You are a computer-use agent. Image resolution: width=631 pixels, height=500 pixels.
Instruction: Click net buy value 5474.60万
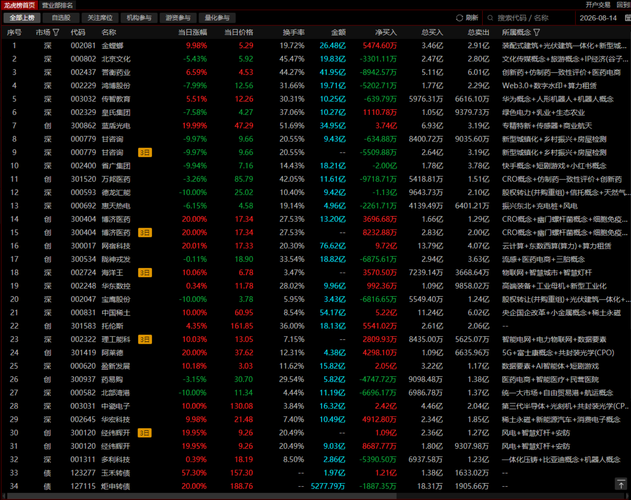[x=379, y=45]
